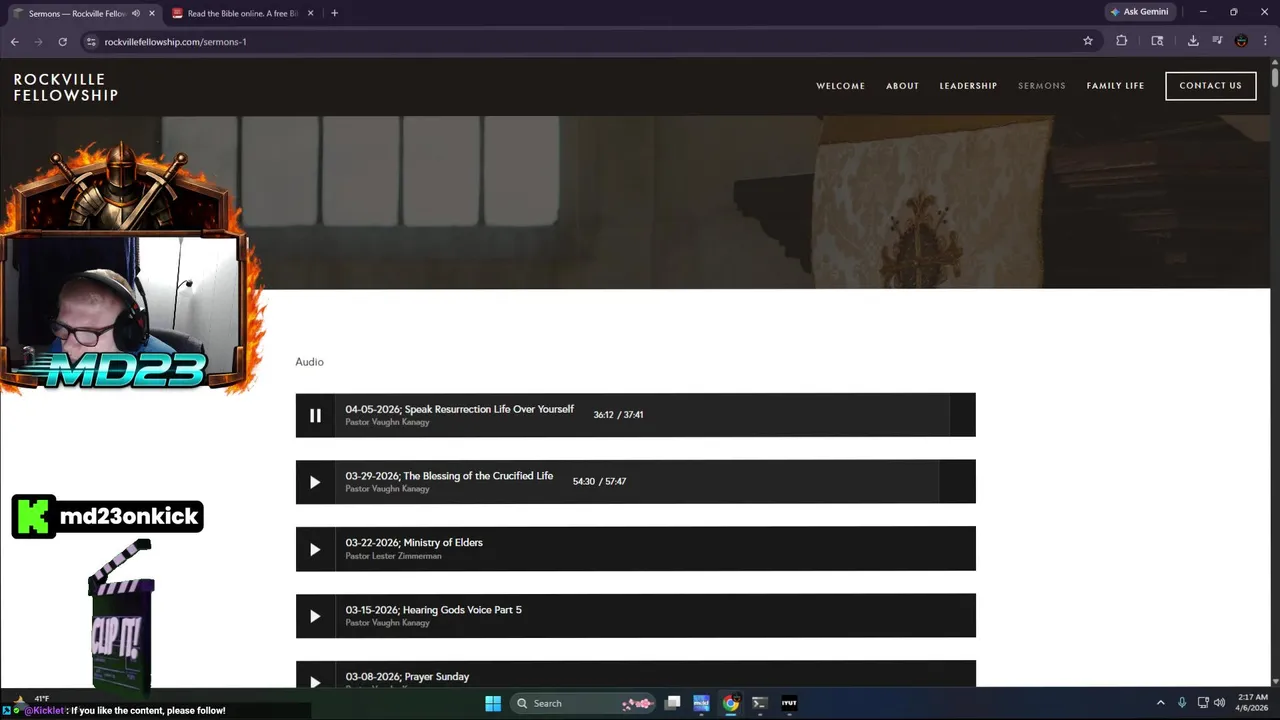Open the About menu item

[902, 86]
